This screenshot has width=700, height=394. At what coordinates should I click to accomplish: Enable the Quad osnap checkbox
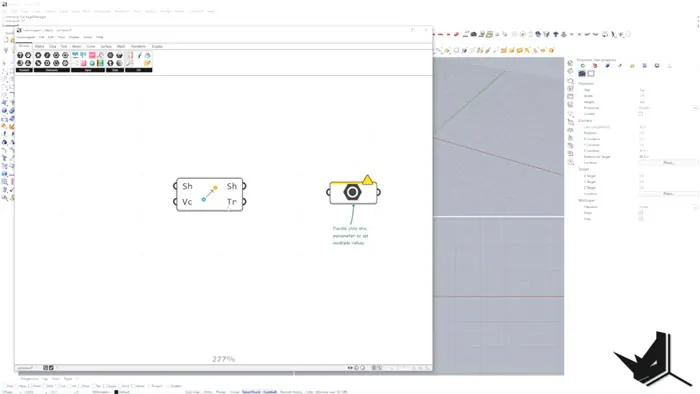point(106,386)
